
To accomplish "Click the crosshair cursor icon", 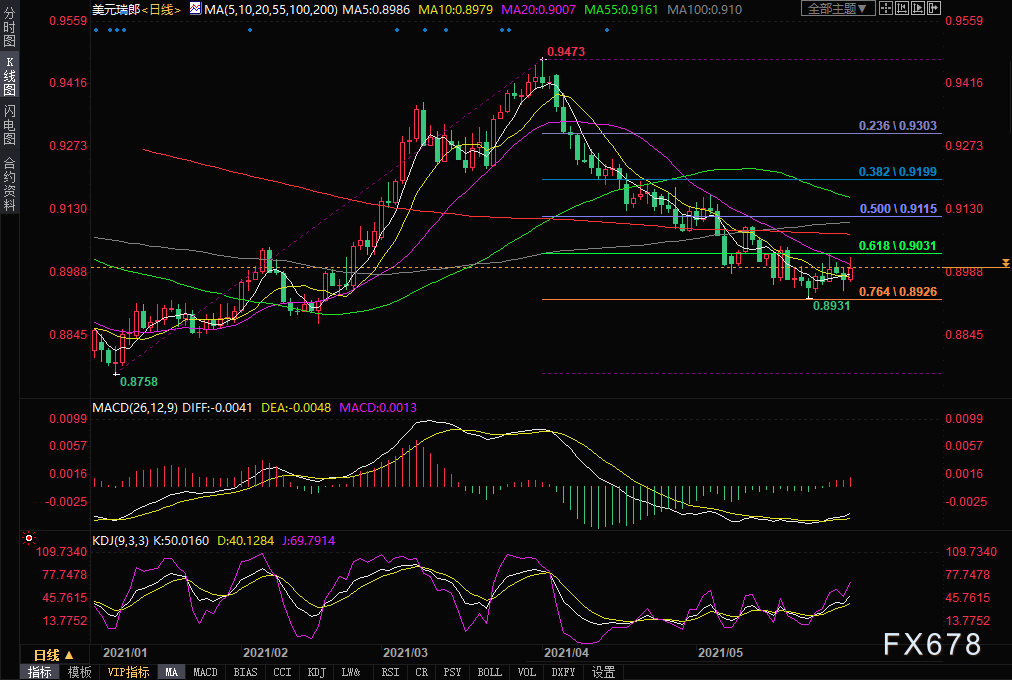I will click(x=886, y=8).
